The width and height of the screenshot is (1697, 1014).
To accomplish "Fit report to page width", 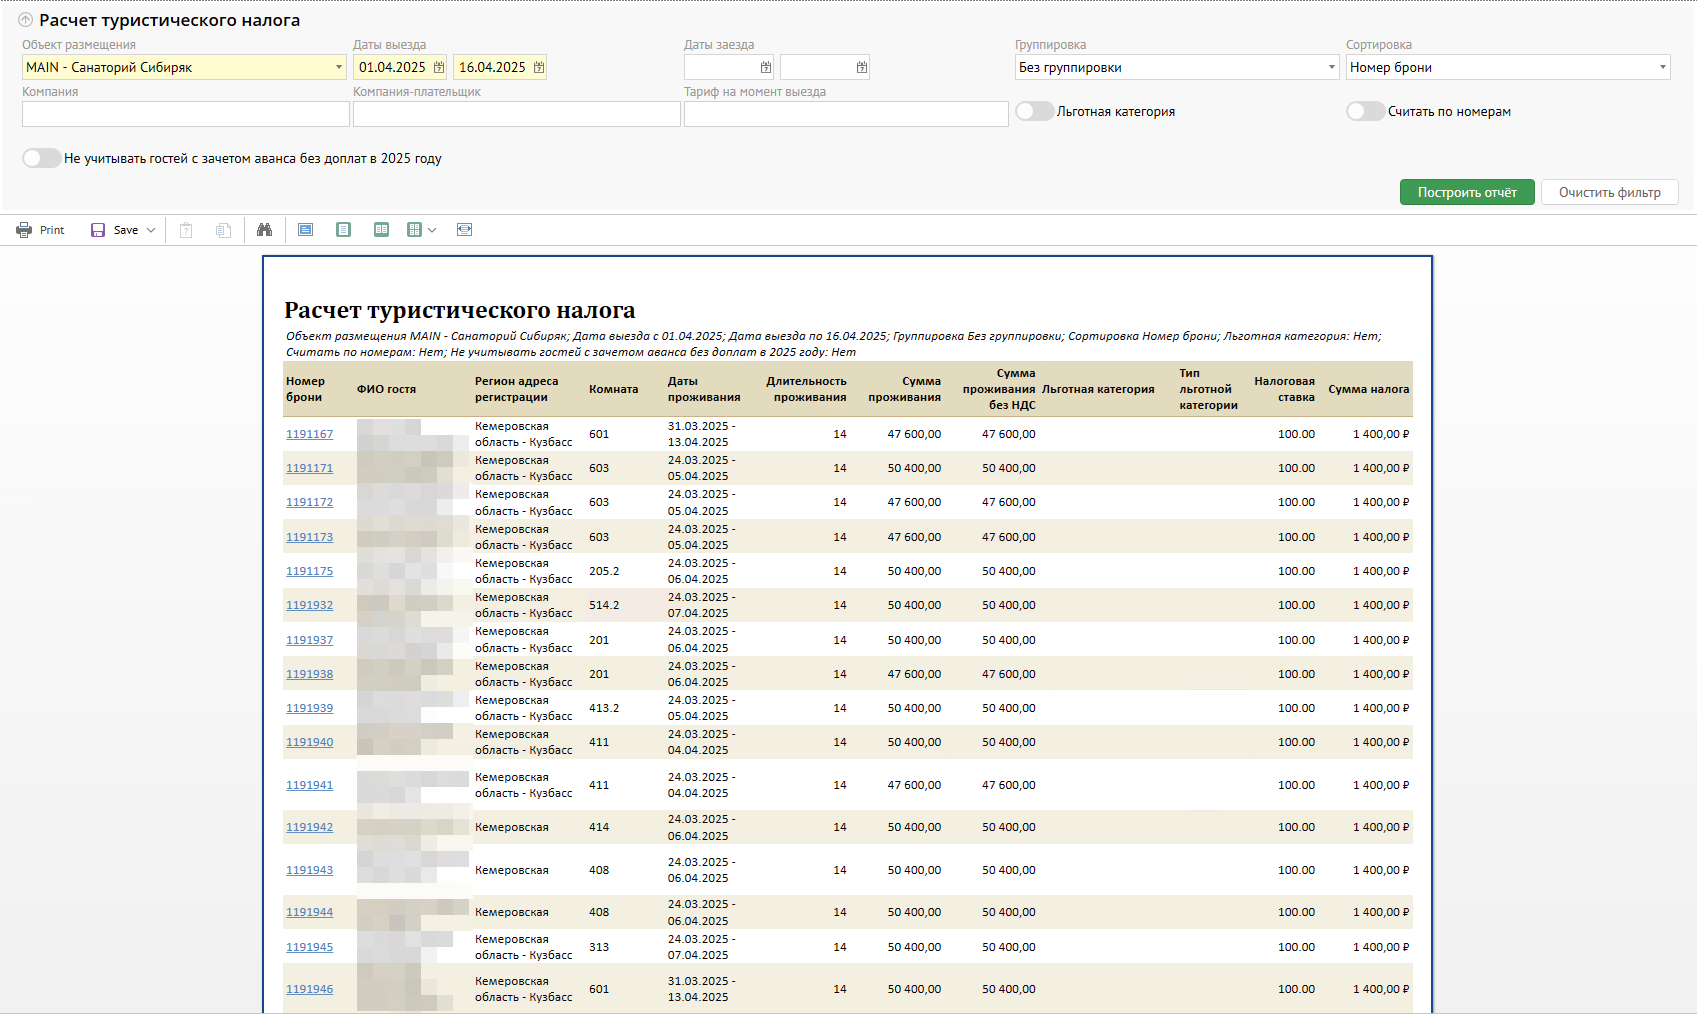I will point(464,230).
